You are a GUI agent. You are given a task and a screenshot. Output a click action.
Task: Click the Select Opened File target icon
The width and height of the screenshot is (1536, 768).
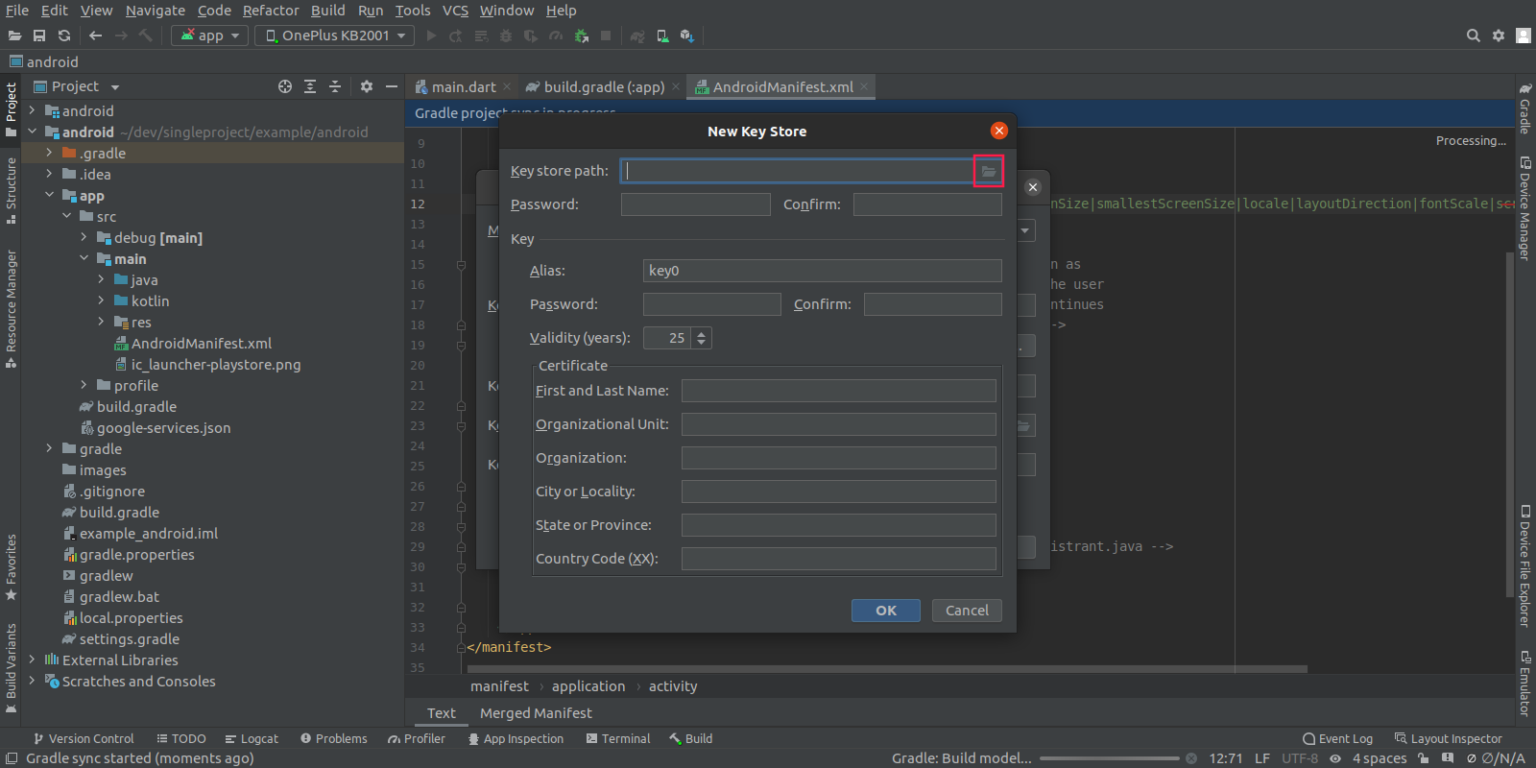pos(285,87)
